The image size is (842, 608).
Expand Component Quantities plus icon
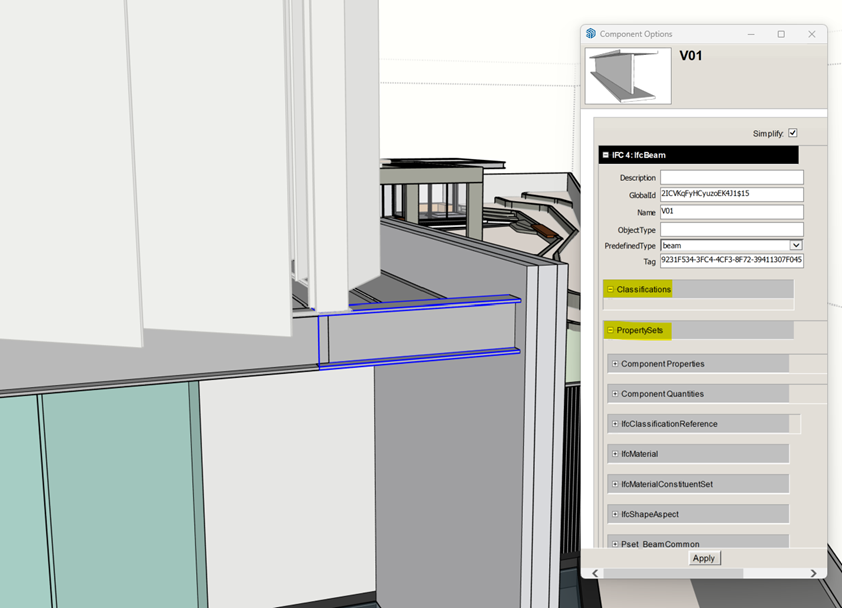[x=615, y=394]
